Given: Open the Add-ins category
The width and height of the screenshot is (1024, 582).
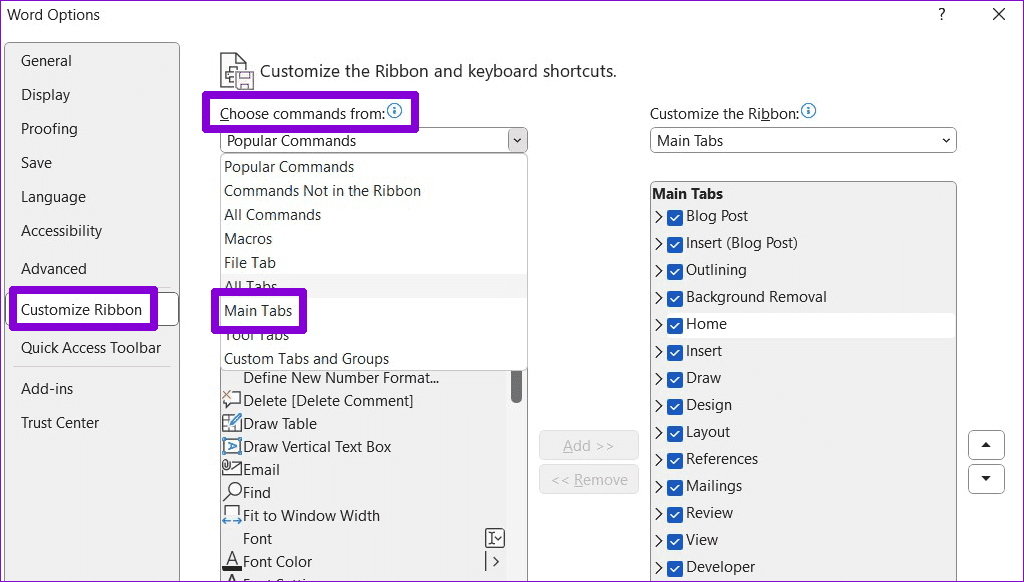Looking at the screenshot, I should 92,389.
